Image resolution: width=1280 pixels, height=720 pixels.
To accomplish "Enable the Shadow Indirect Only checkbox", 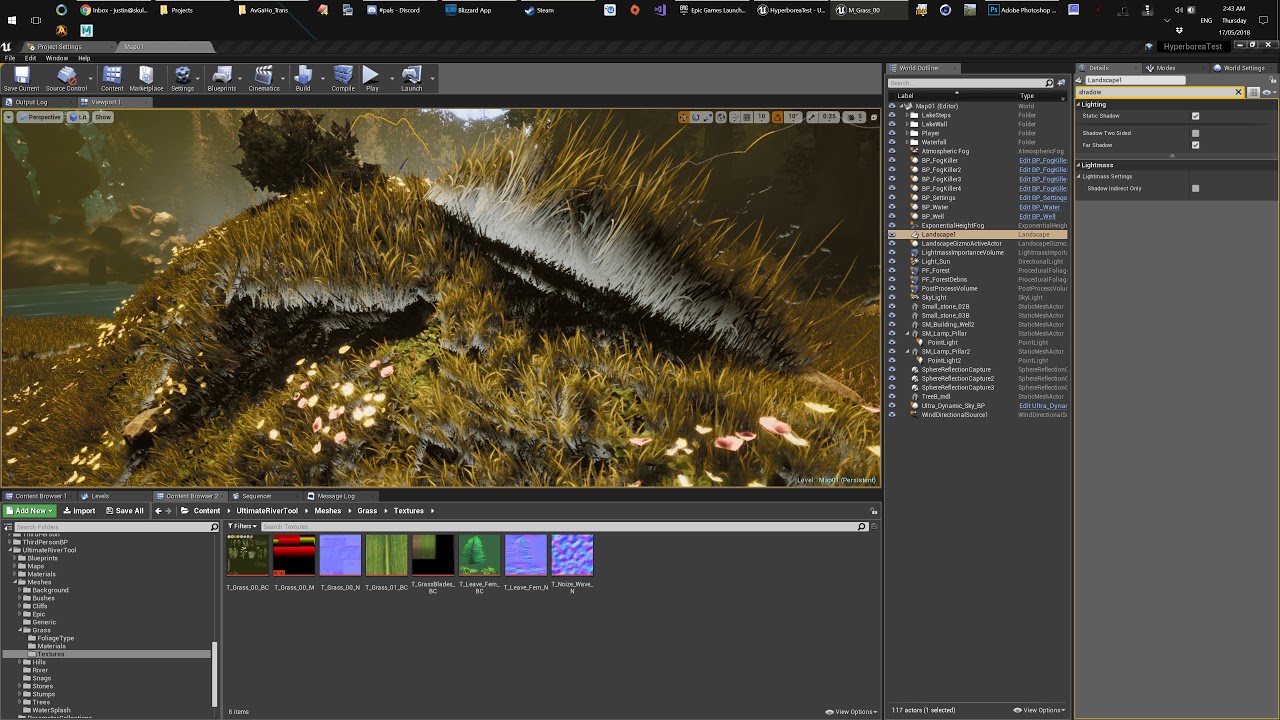I will click(x=1195, y=188).
